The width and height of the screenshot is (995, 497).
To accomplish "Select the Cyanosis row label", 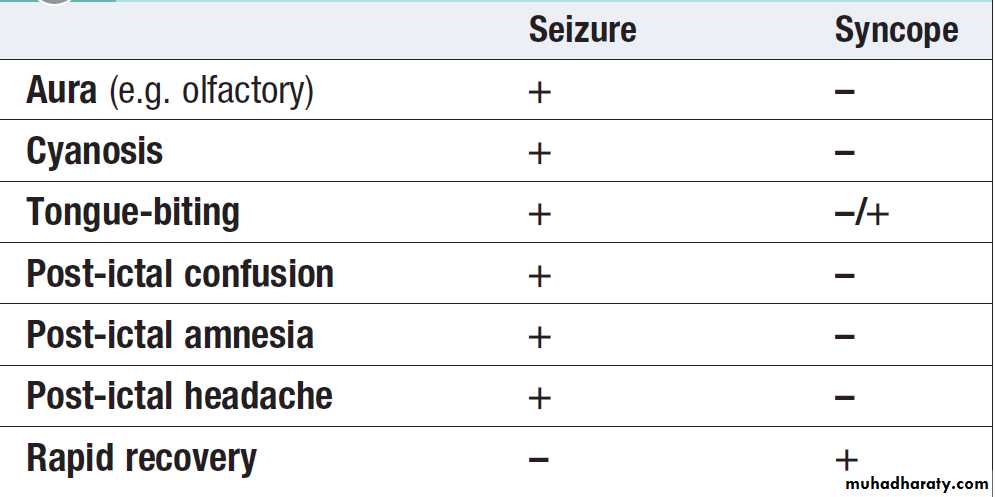I will 94,152.
